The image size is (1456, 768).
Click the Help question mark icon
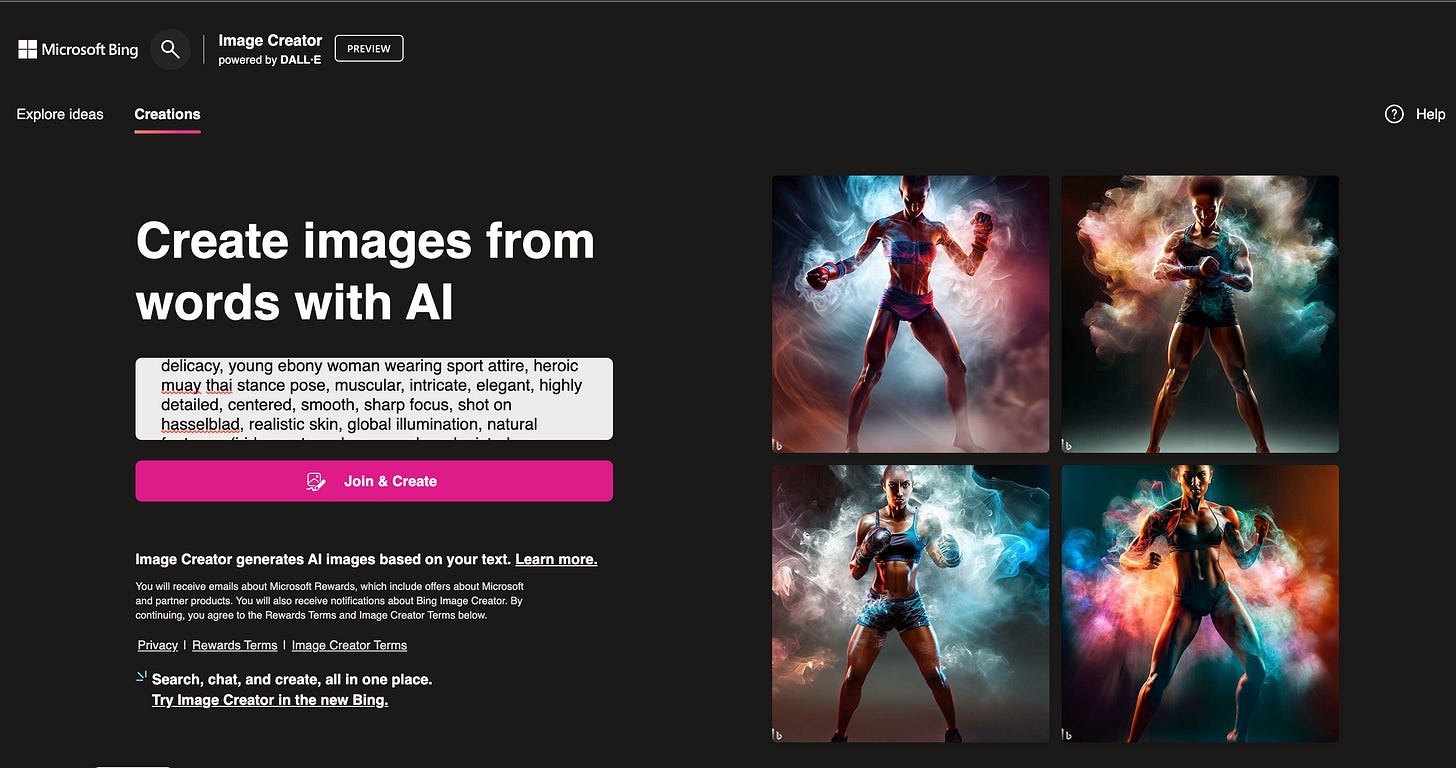[x=1394, y=114]
